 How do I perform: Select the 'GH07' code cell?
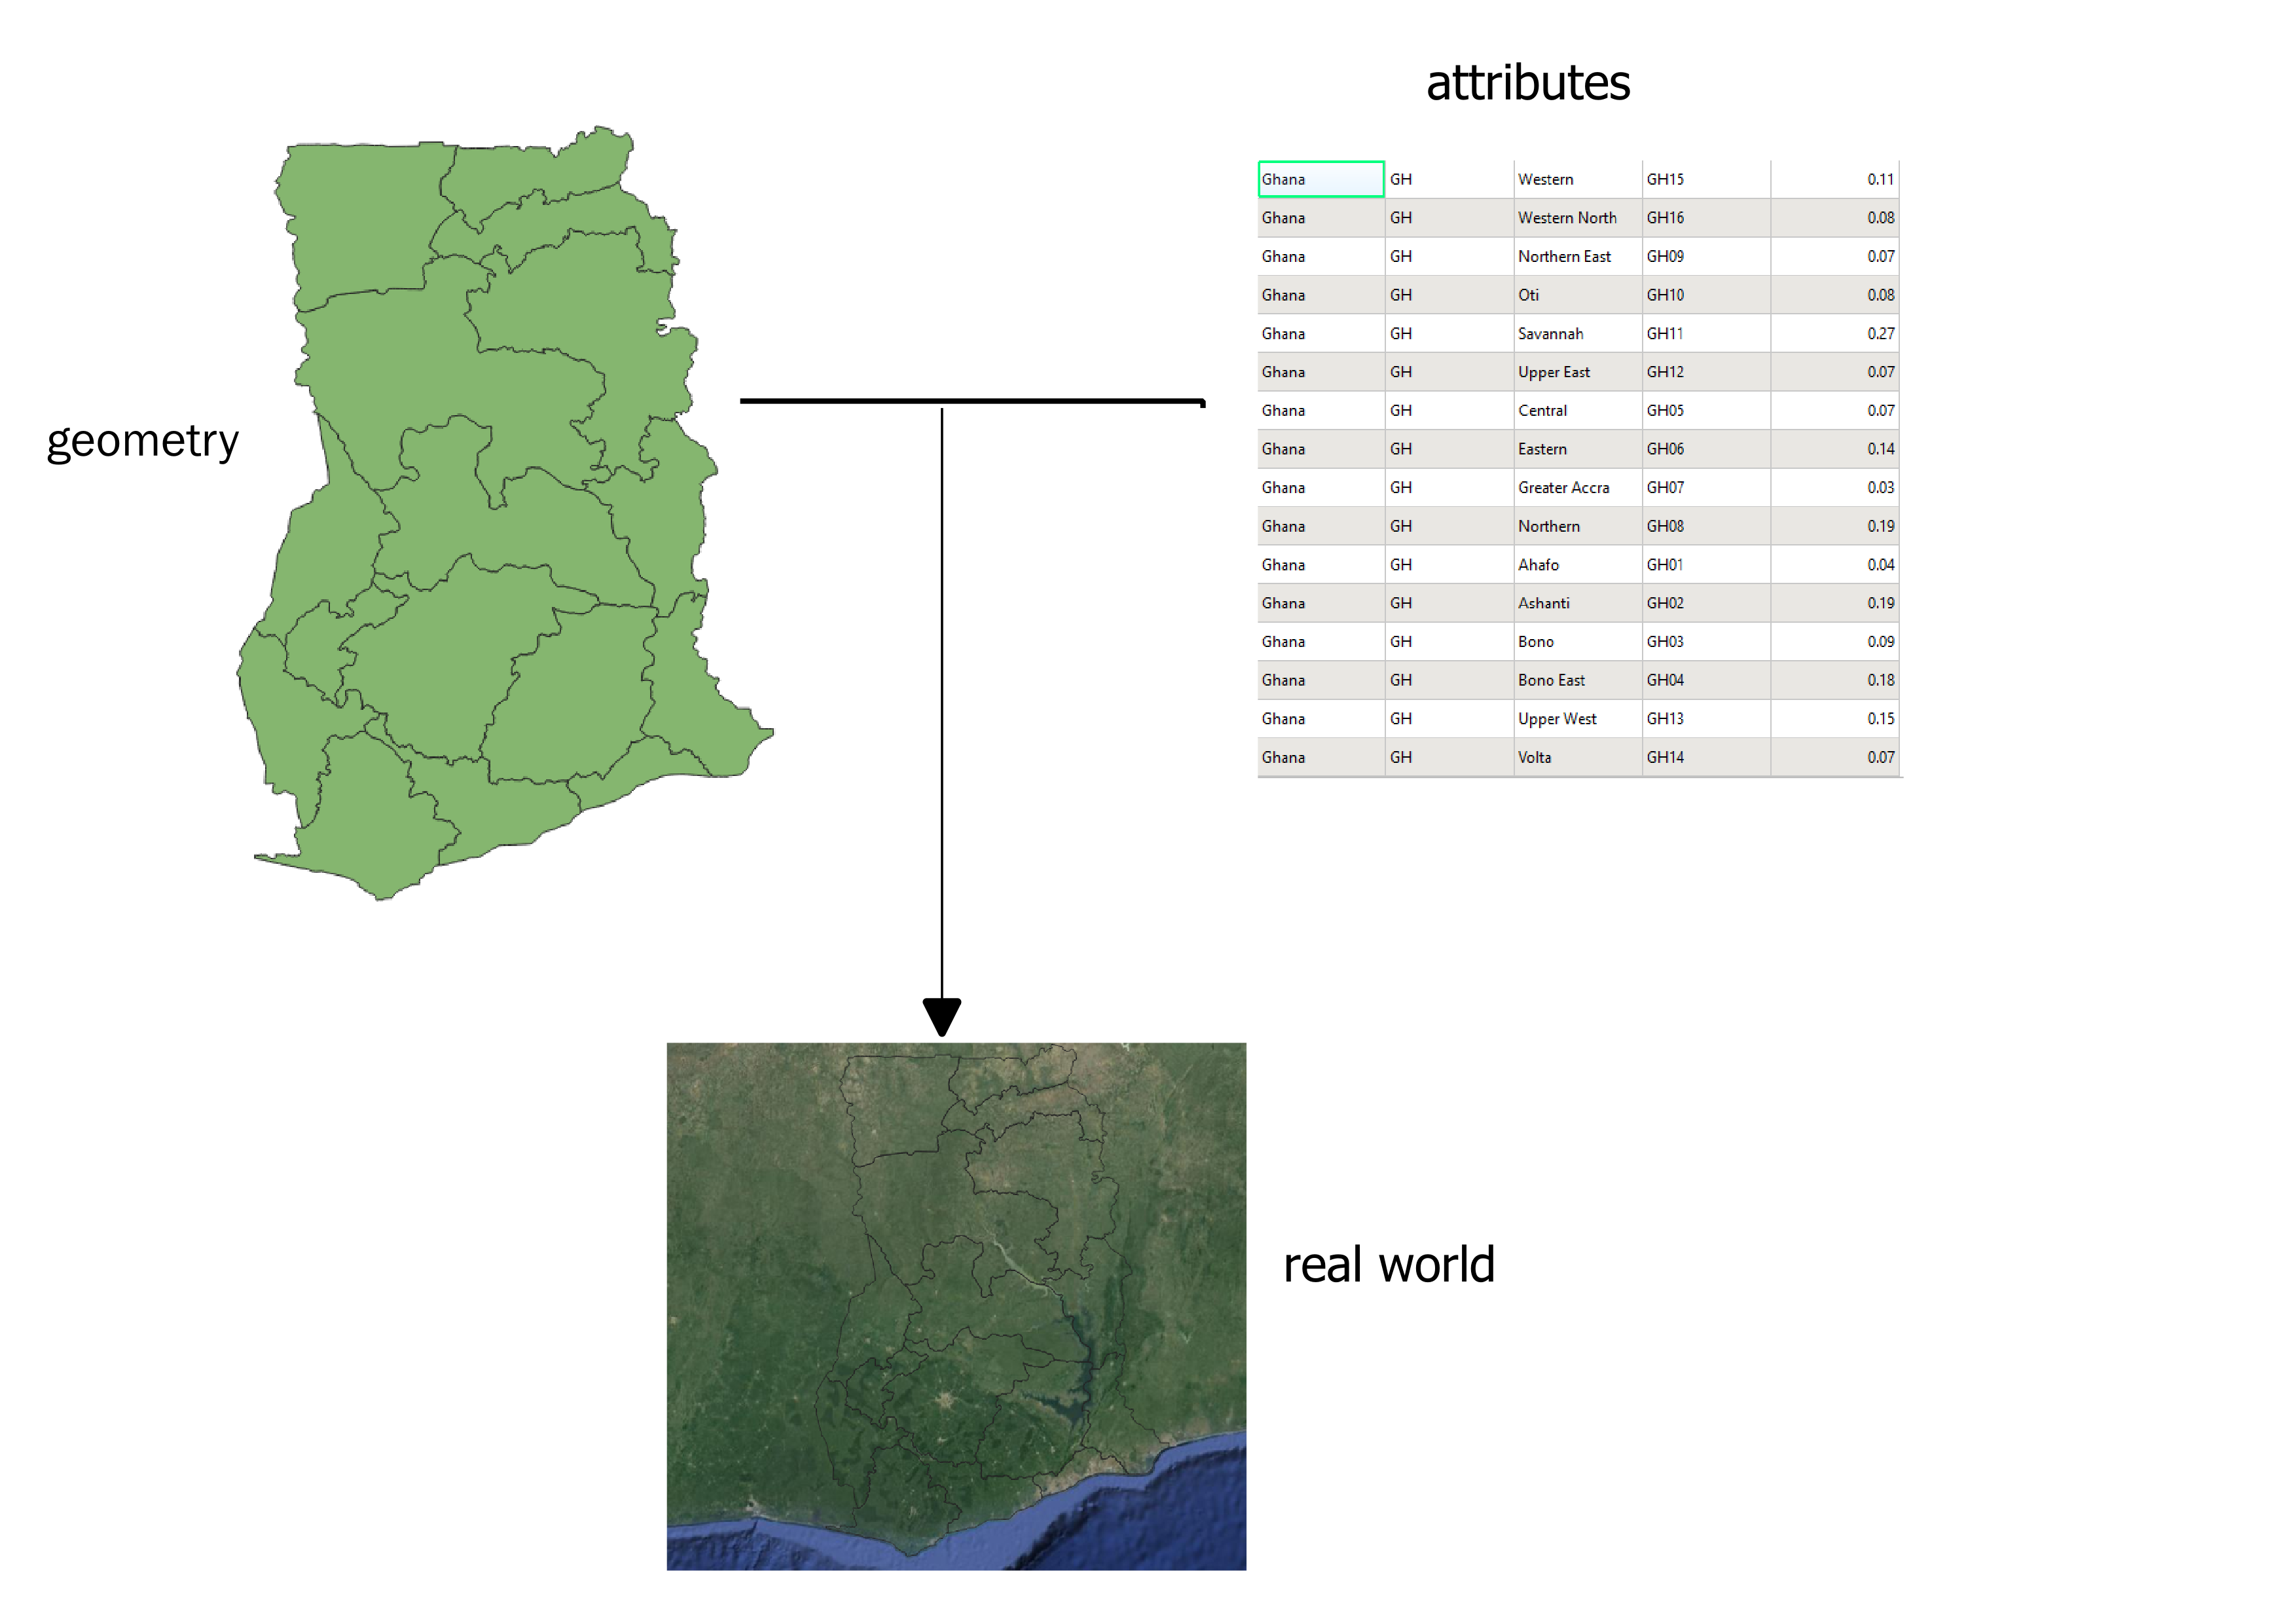tap(1706, 487)
